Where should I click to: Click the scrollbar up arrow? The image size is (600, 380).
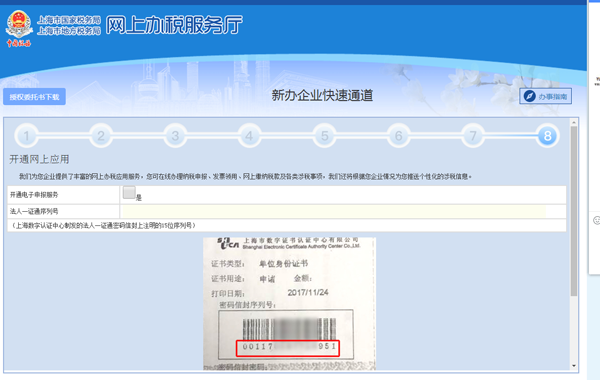click(x=574, y=122)
